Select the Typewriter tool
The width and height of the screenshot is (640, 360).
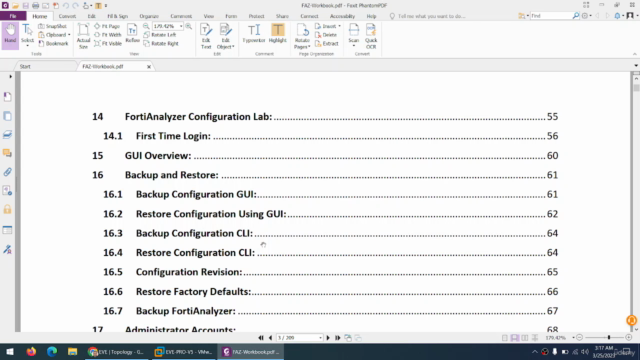[254, 33]
